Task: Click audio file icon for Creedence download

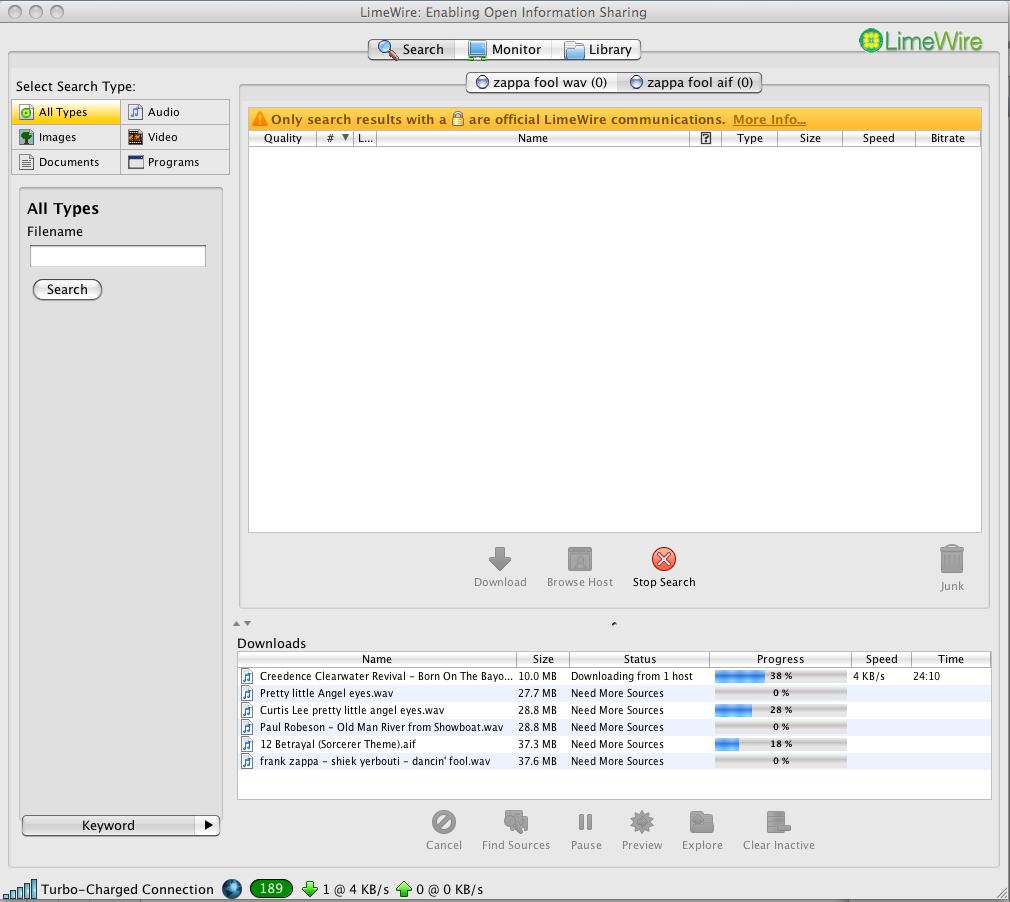Action: tap(247, 676)
